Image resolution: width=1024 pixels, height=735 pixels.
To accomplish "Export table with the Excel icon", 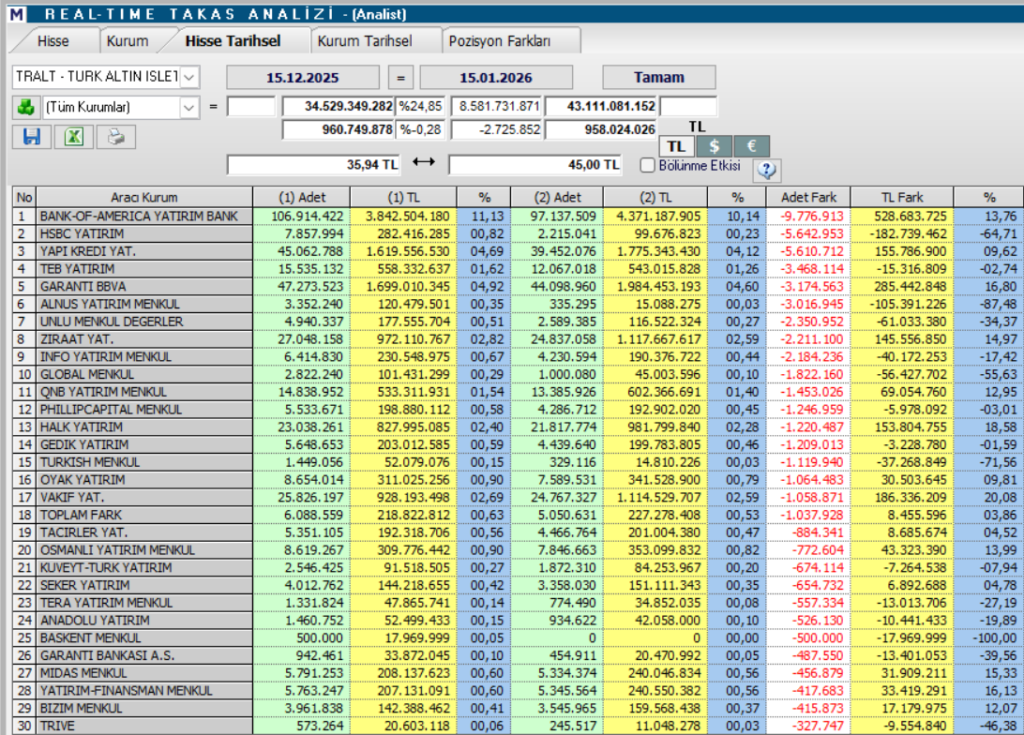I will click(74, 137).
